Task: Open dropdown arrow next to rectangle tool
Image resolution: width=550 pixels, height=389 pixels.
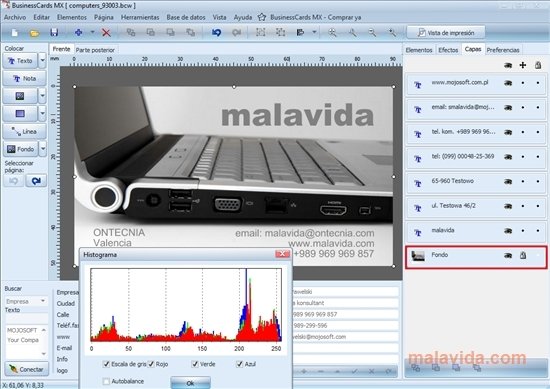Action: click(42, 113)
